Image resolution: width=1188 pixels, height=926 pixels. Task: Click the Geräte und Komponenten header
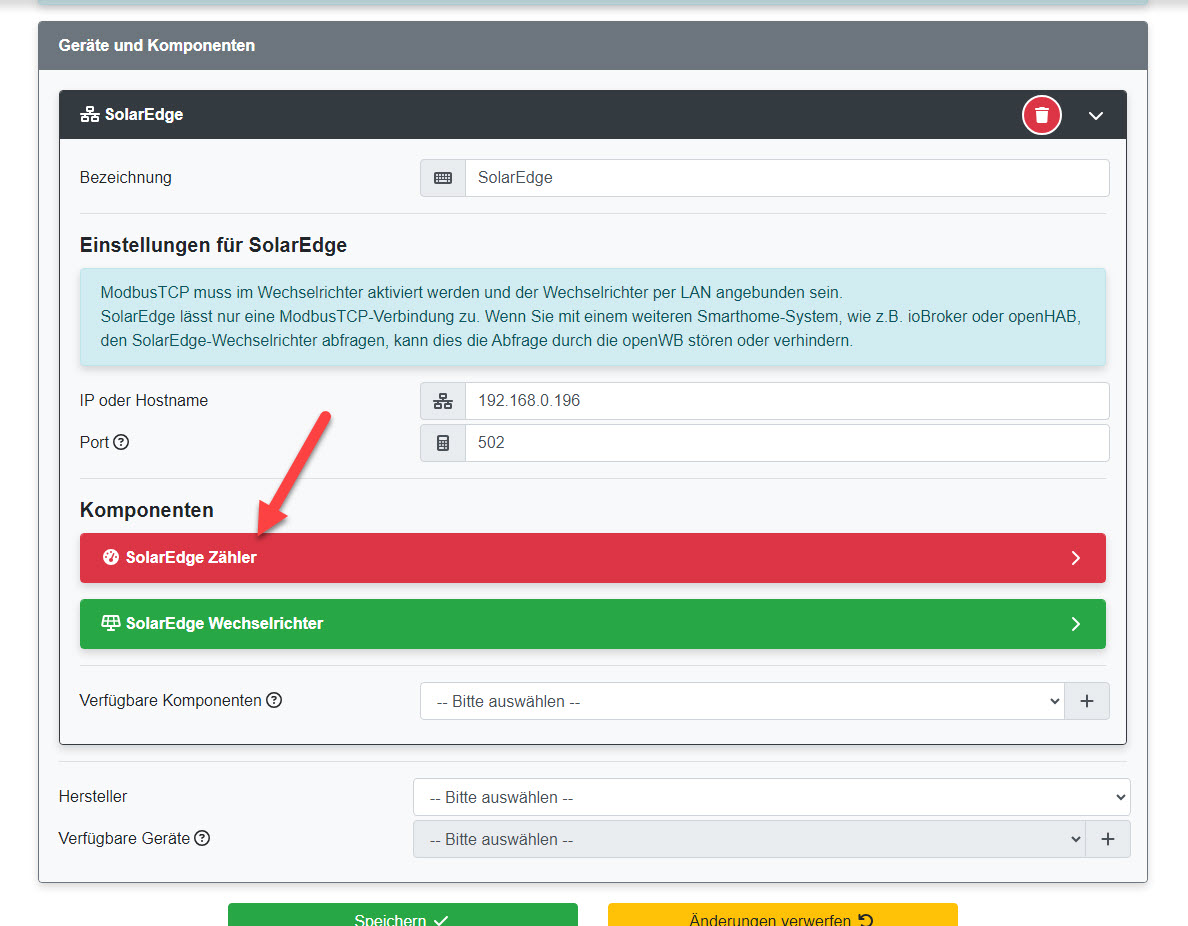592,45
